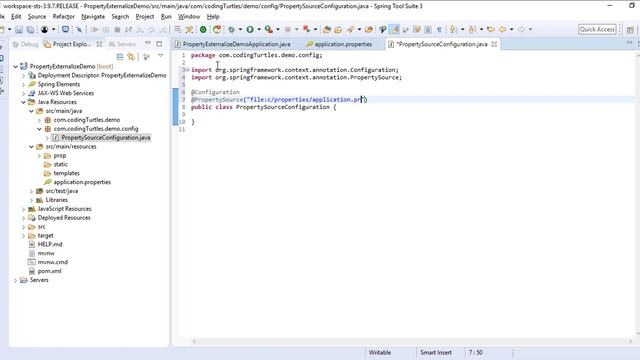Expand the Libraries node
The height and width of the screenshot is (360, 640).
pos(31,200)
